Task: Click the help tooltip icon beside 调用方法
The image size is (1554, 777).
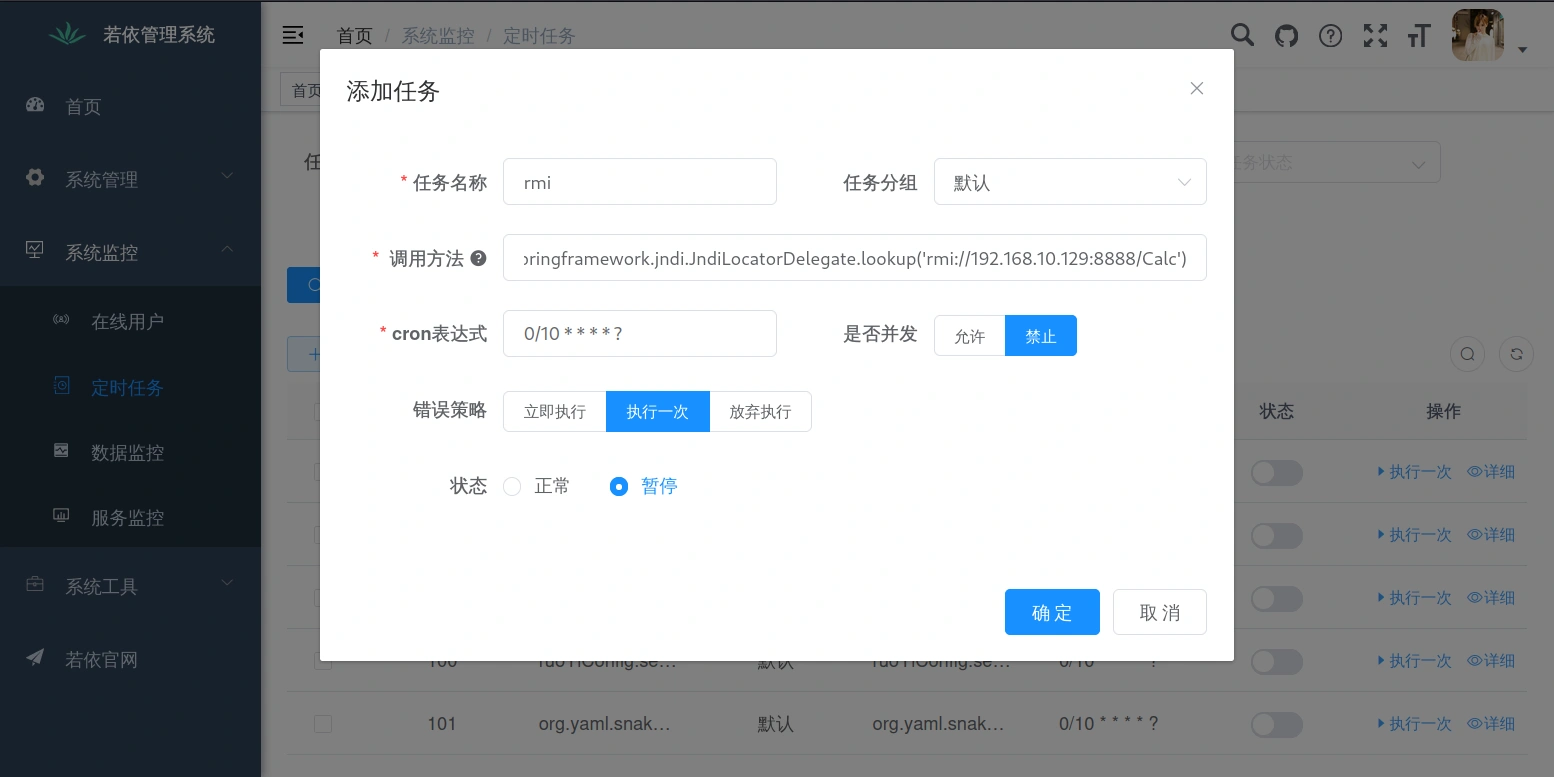Action: click(x=479, y=258)
